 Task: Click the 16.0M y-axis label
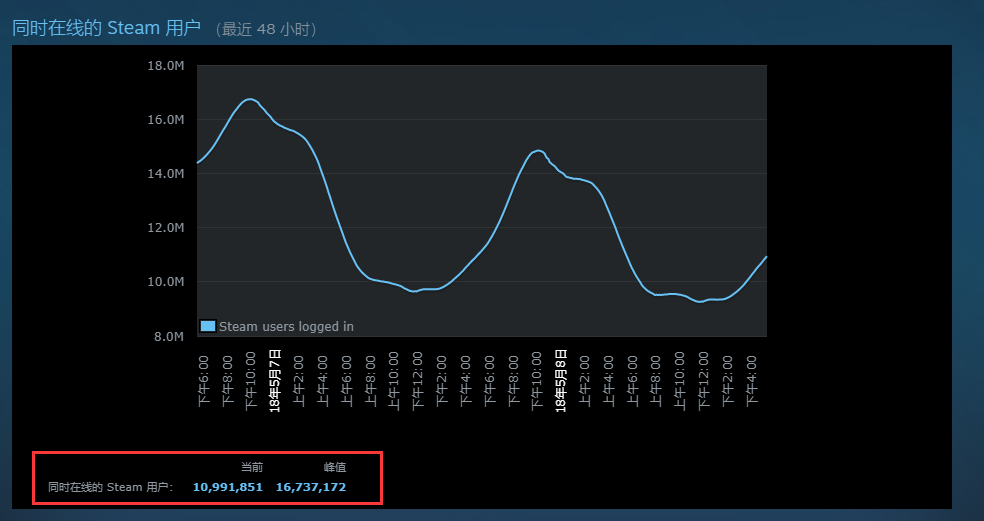click(166, 120)
